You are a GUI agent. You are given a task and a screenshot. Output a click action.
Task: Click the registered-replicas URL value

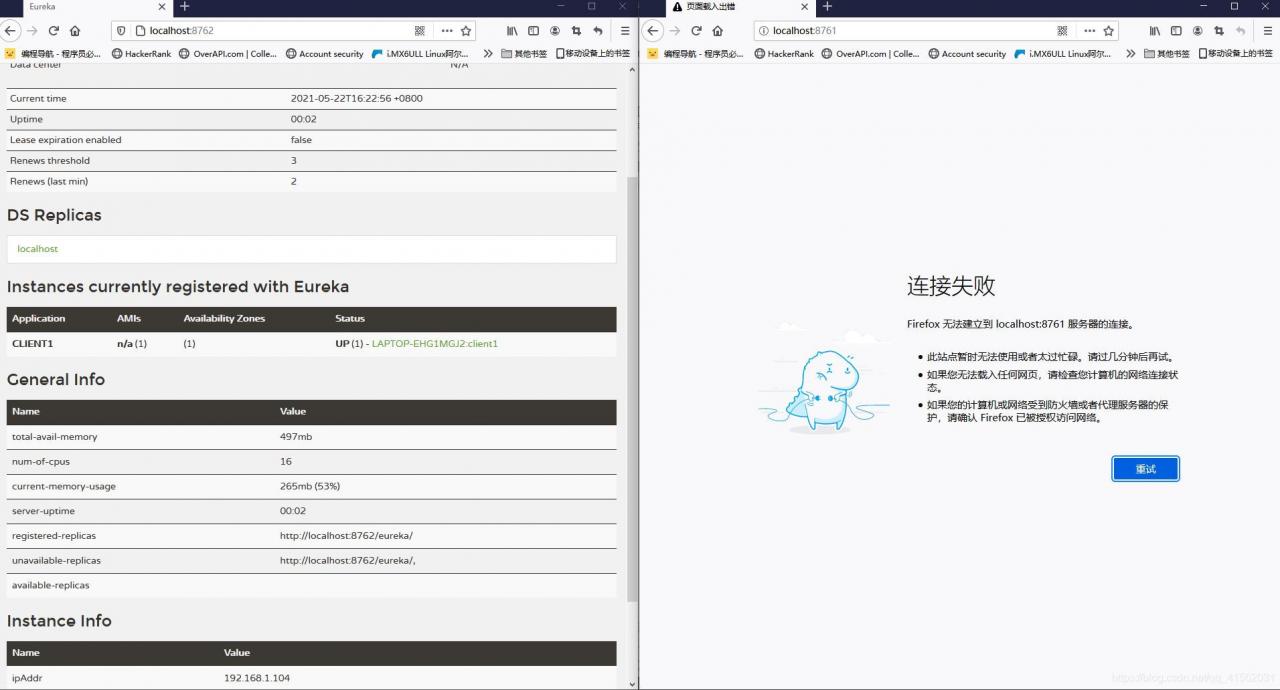pyautogui.click(x=346, y=536)
